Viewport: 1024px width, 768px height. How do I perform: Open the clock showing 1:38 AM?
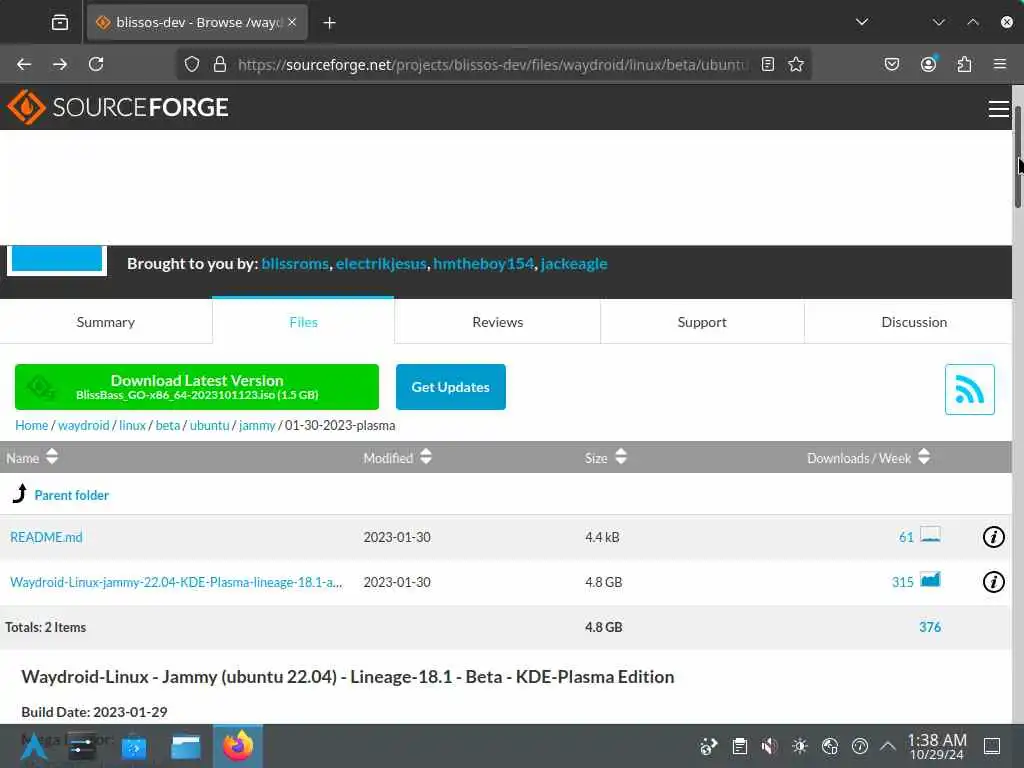936,746
